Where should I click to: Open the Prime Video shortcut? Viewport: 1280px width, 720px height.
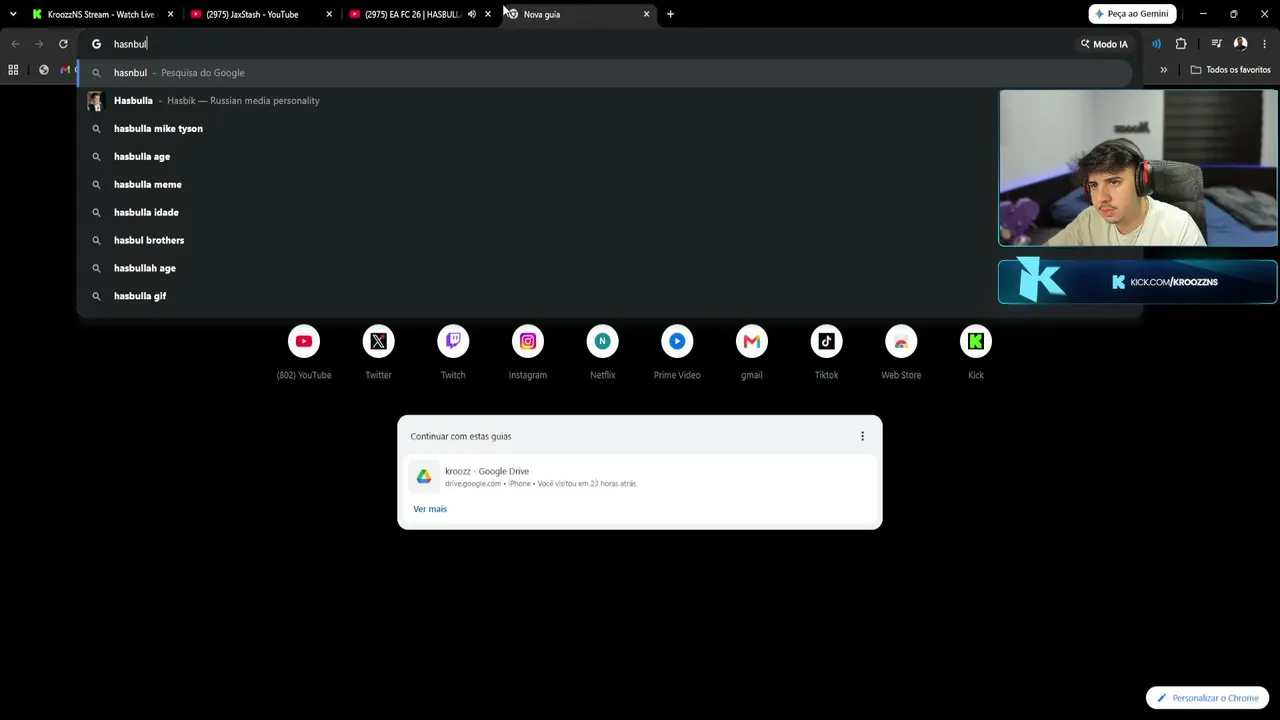coord(677,342)
